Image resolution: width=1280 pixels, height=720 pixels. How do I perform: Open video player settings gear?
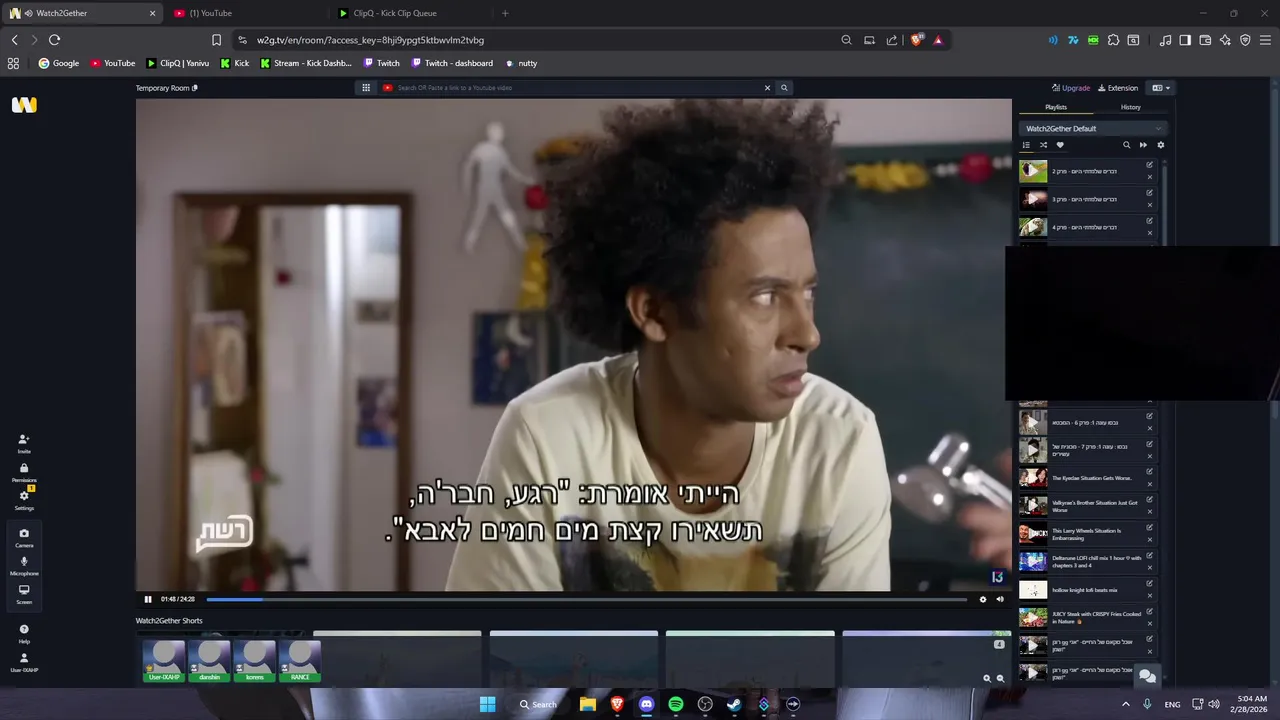point(983,599)
